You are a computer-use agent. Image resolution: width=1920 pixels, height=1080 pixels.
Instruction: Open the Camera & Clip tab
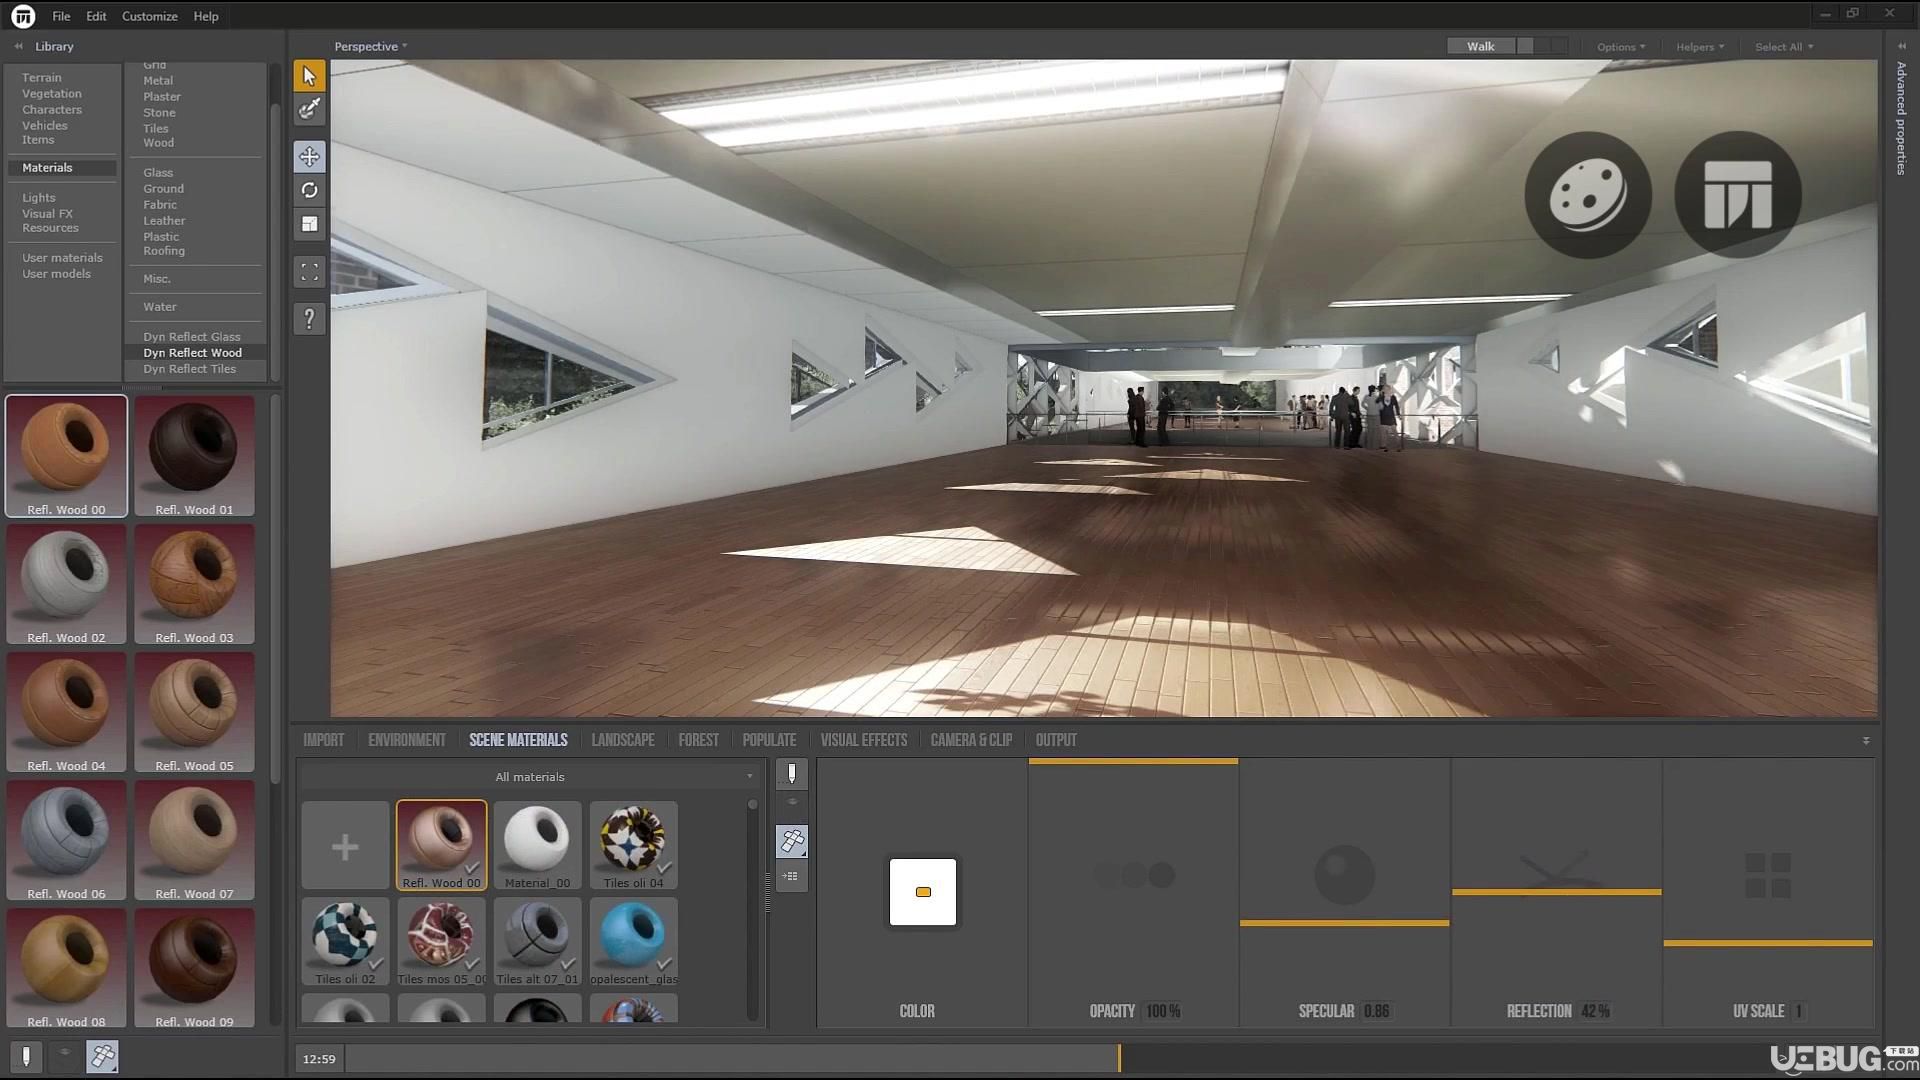(x=971, y=740)
